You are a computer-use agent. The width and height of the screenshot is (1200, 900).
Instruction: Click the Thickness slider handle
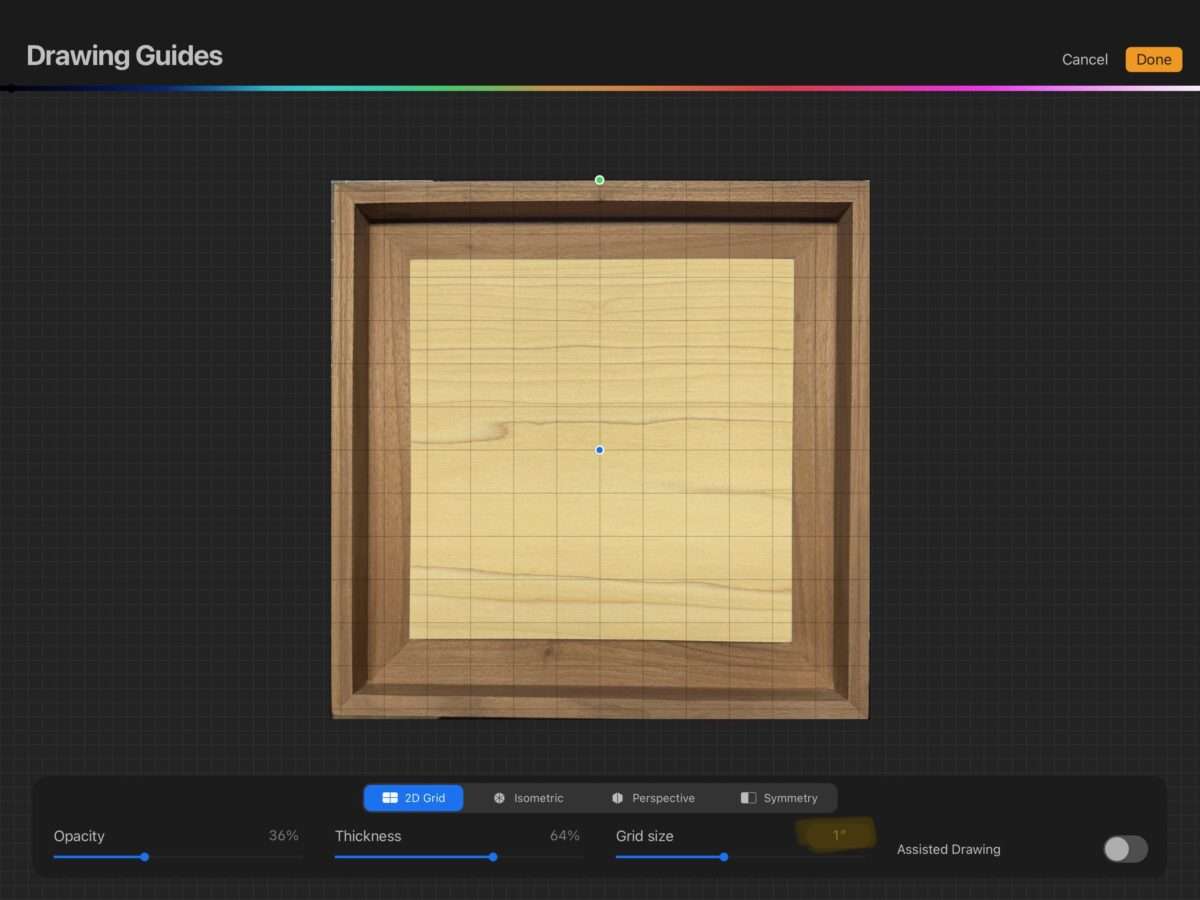point(493,857)
